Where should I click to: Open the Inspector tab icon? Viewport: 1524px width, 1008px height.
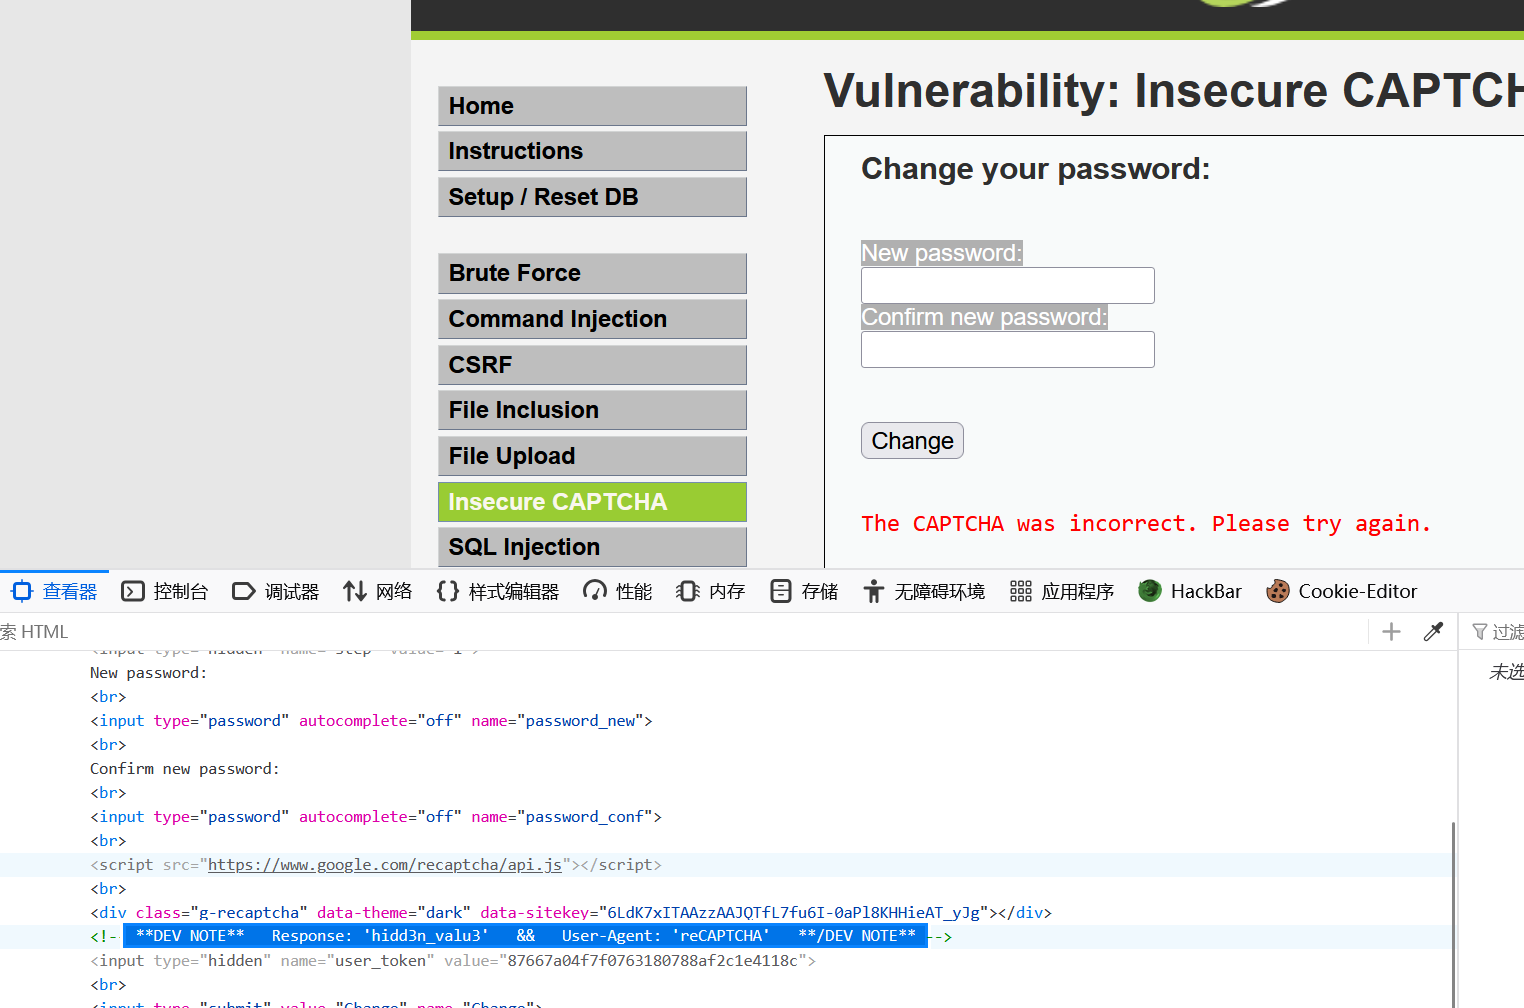[x=23, y=591]
